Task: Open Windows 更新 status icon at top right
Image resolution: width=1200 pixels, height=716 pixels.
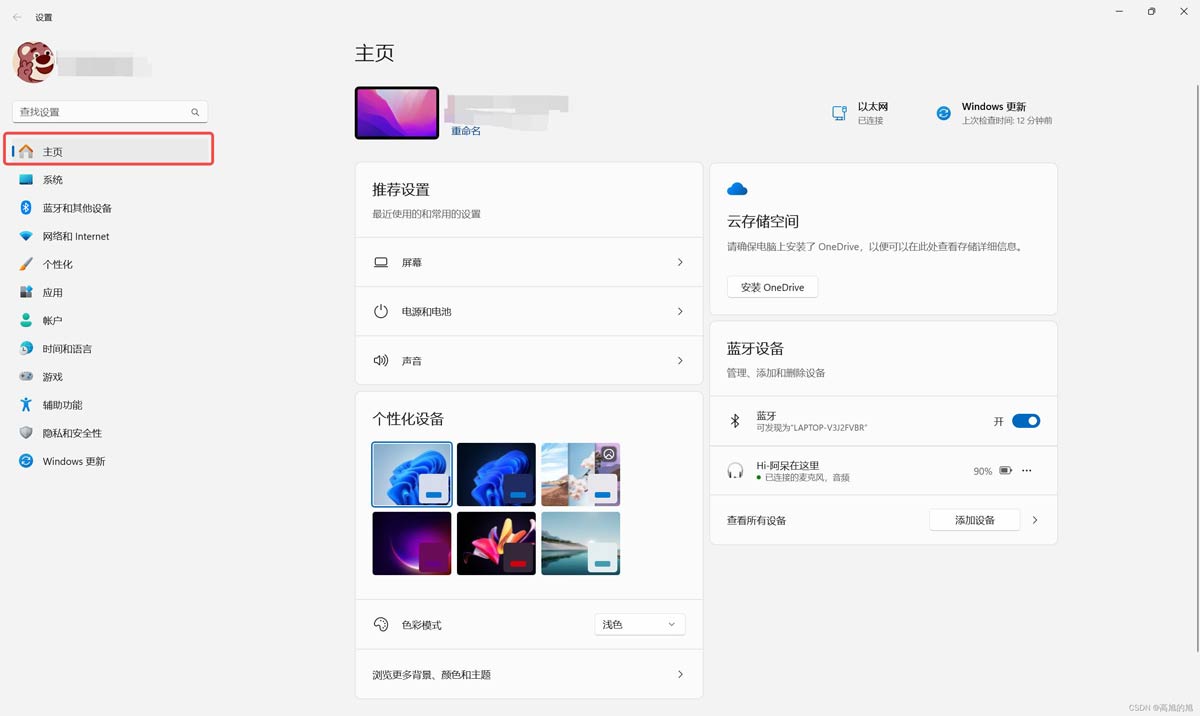Action: [943, 113]
